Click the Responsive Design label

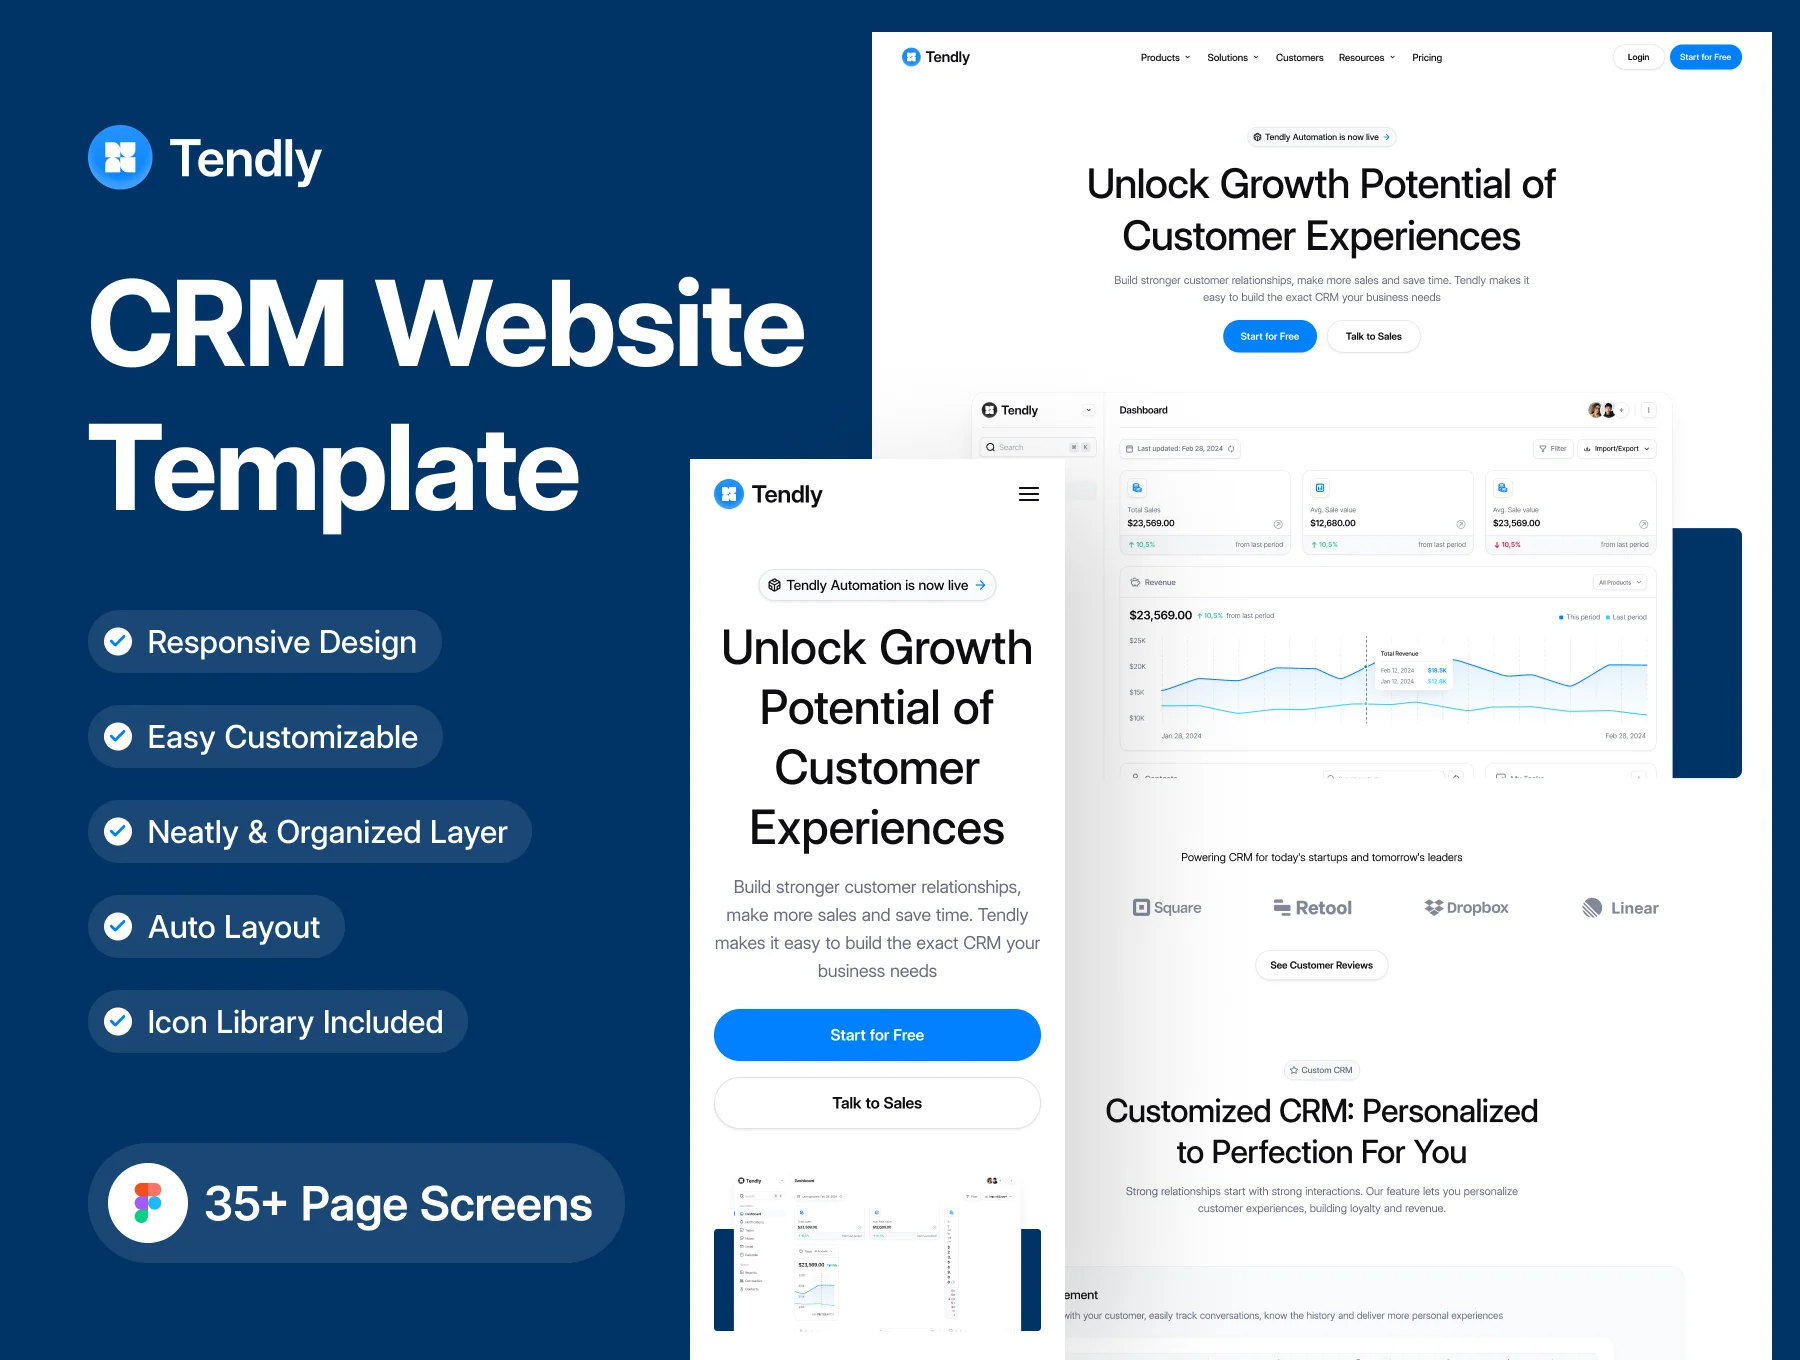coord(282,642)
